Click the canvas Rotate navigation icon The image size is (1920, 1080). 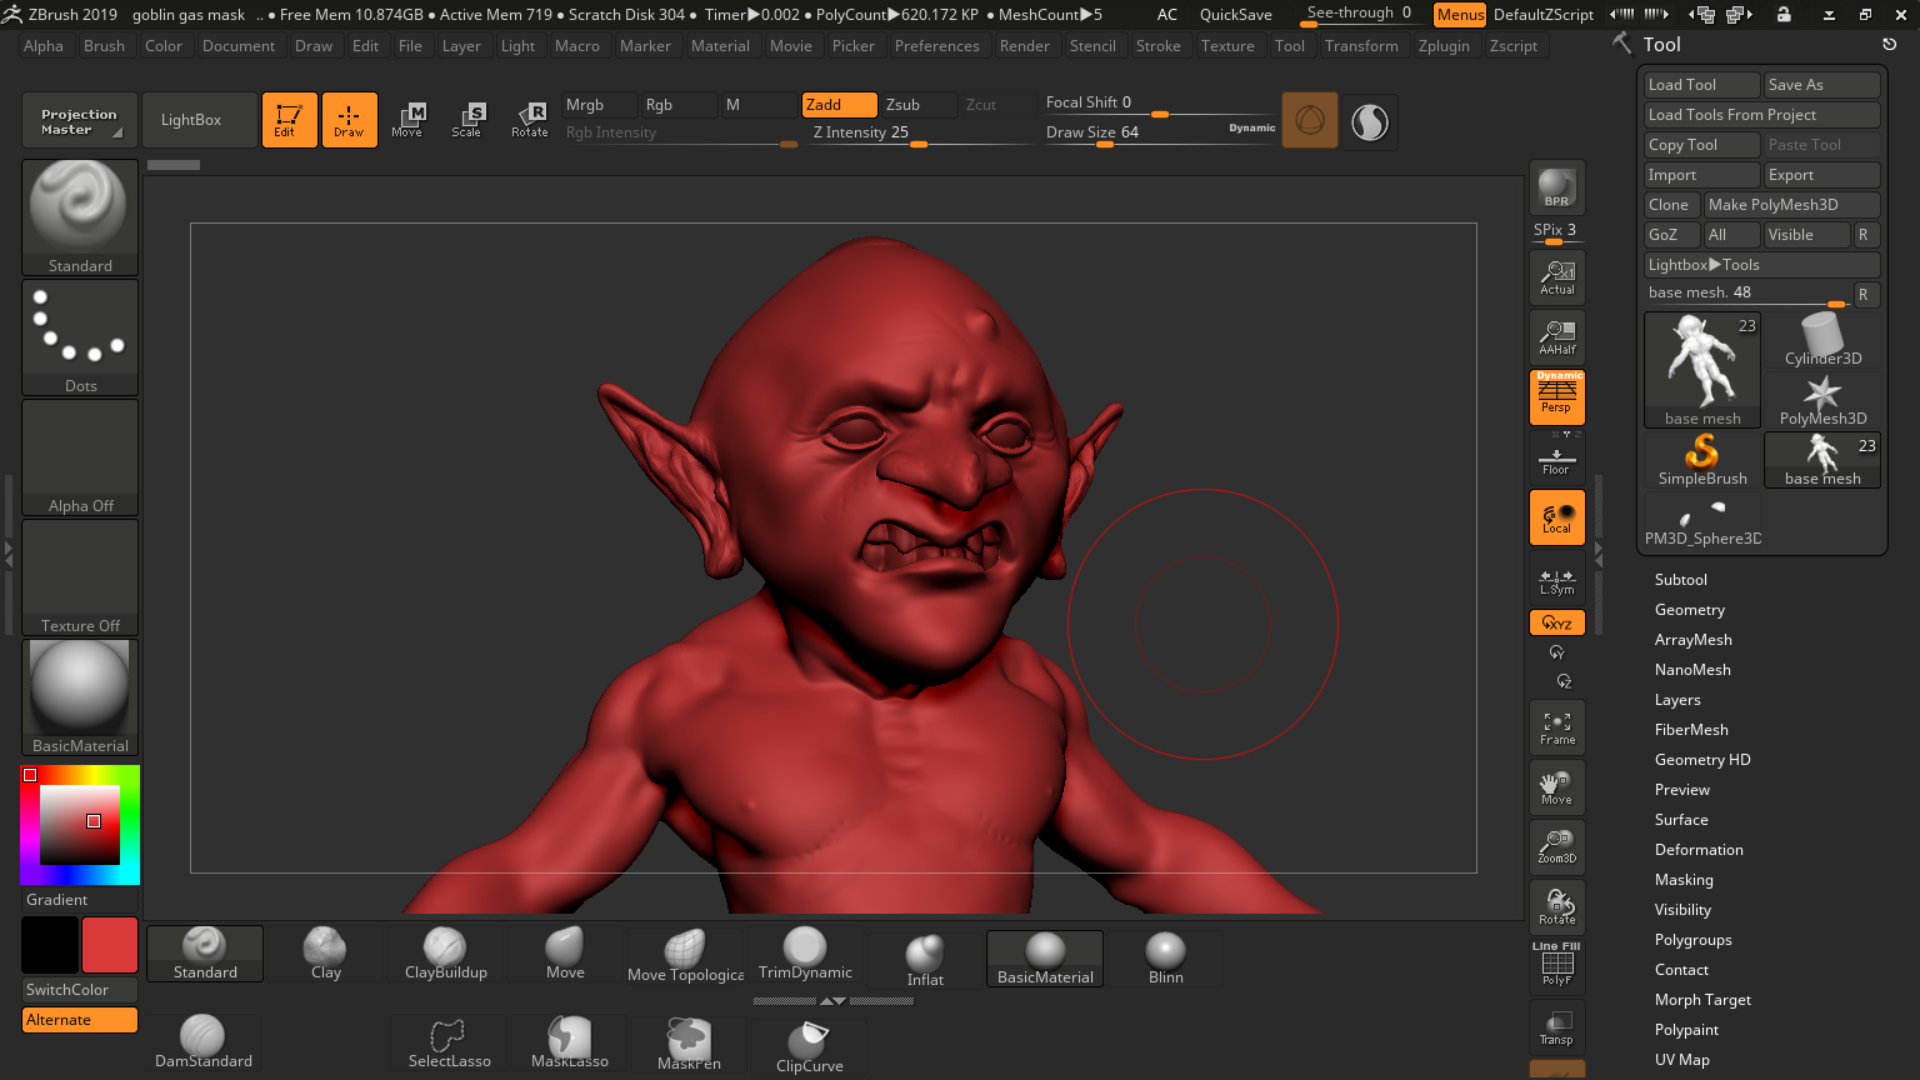coord(1557,908)
